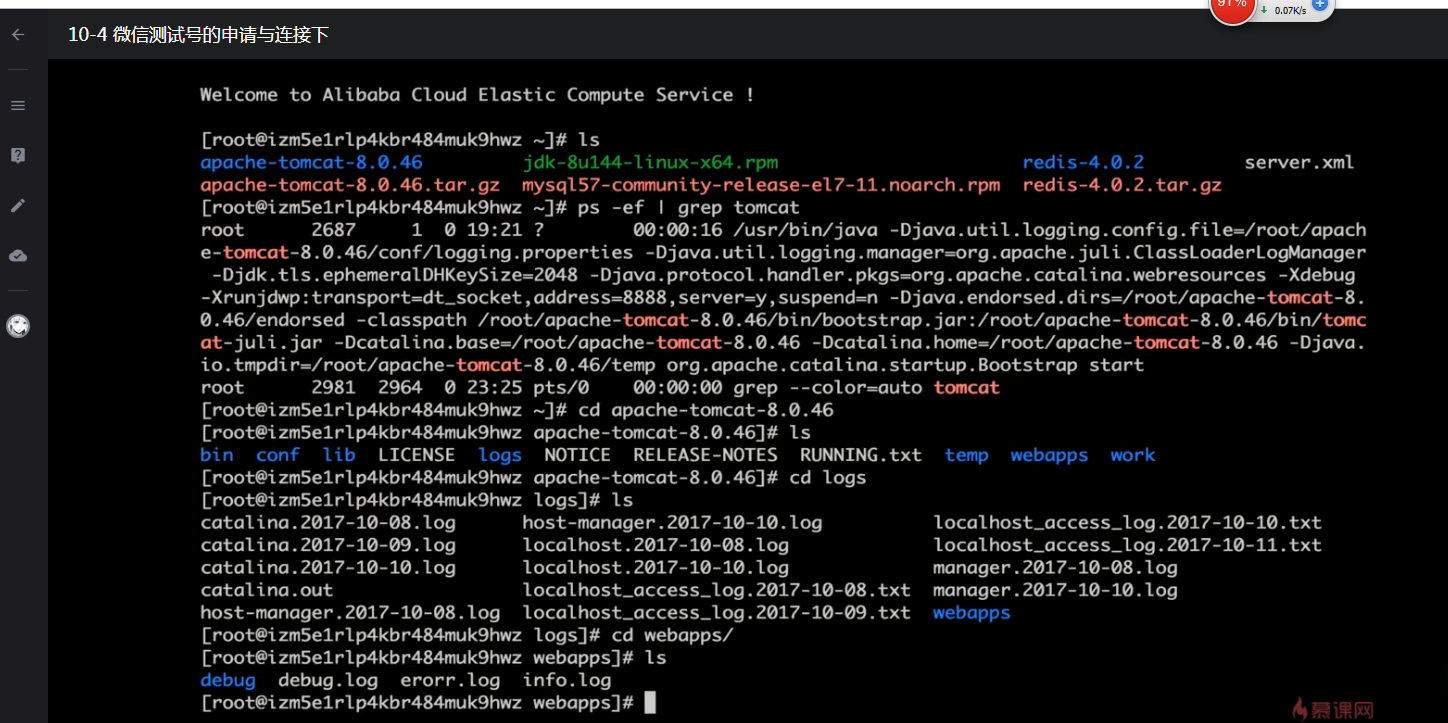
Task: Click catalina.2017-10-09.log in logs listing
Action: click(328, 546)
